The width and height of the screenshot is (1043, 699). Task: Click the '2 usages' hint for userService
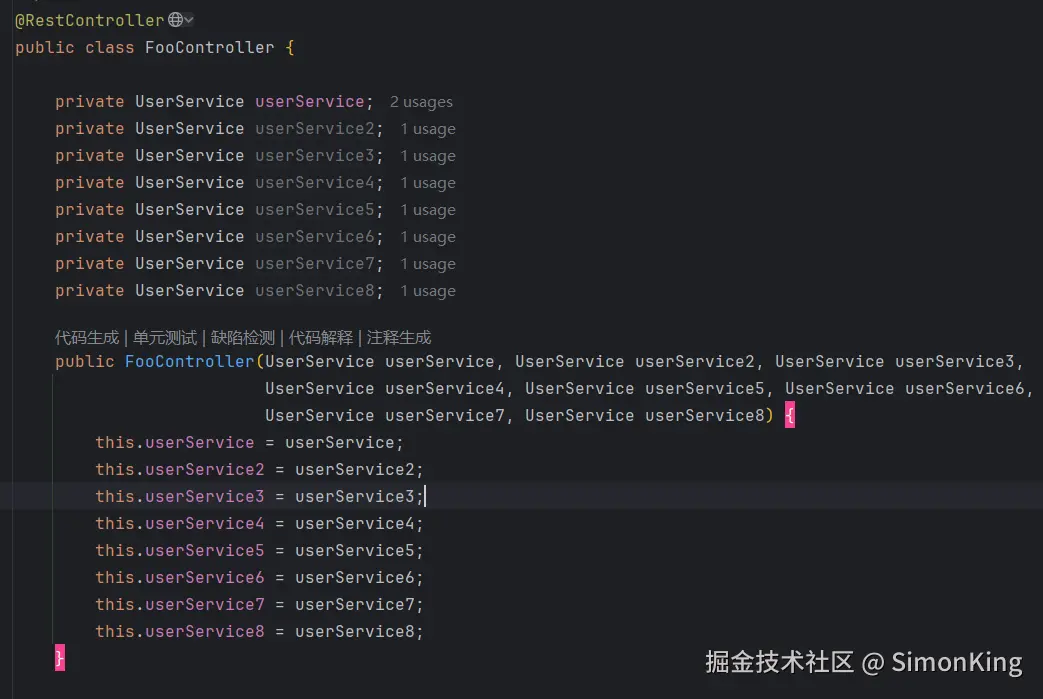[x=421, y=102]
